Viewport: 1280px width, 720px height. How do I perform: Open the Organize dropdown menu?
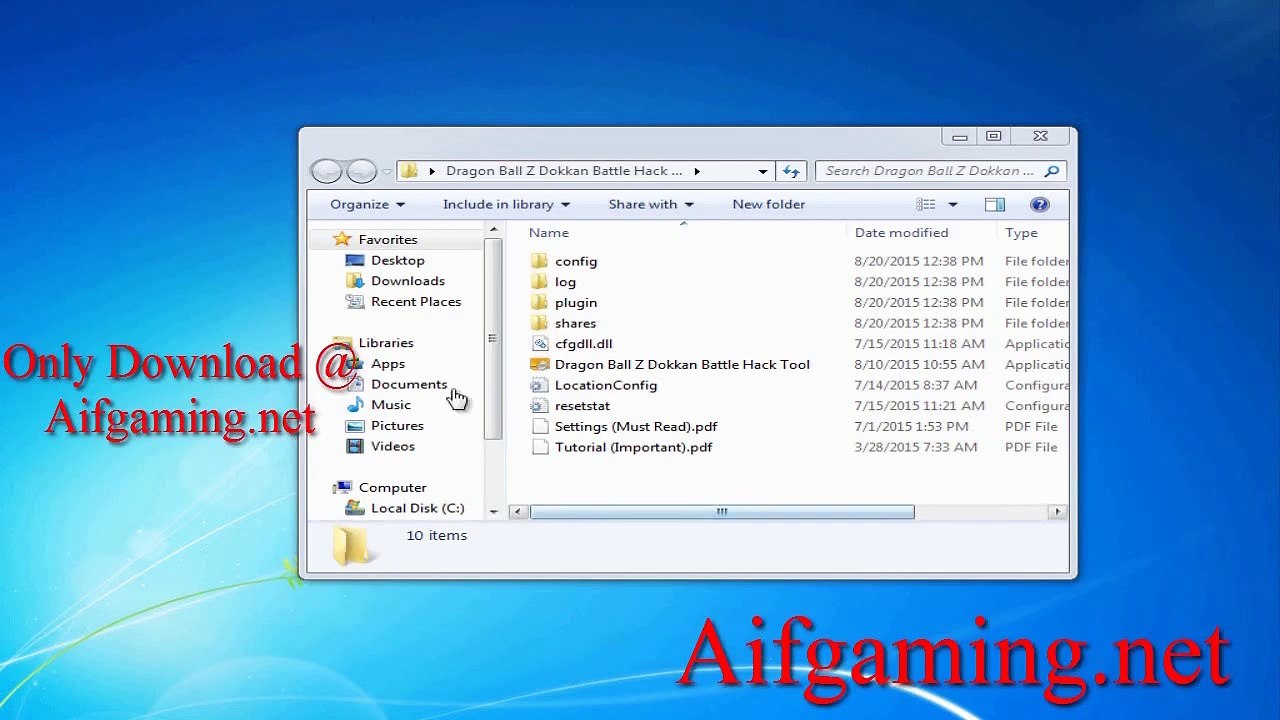[x=368, y=204]
